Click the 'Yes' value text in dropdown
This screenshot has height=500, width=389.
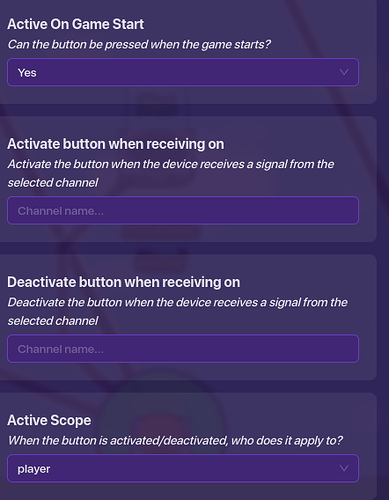pos(27,73)
